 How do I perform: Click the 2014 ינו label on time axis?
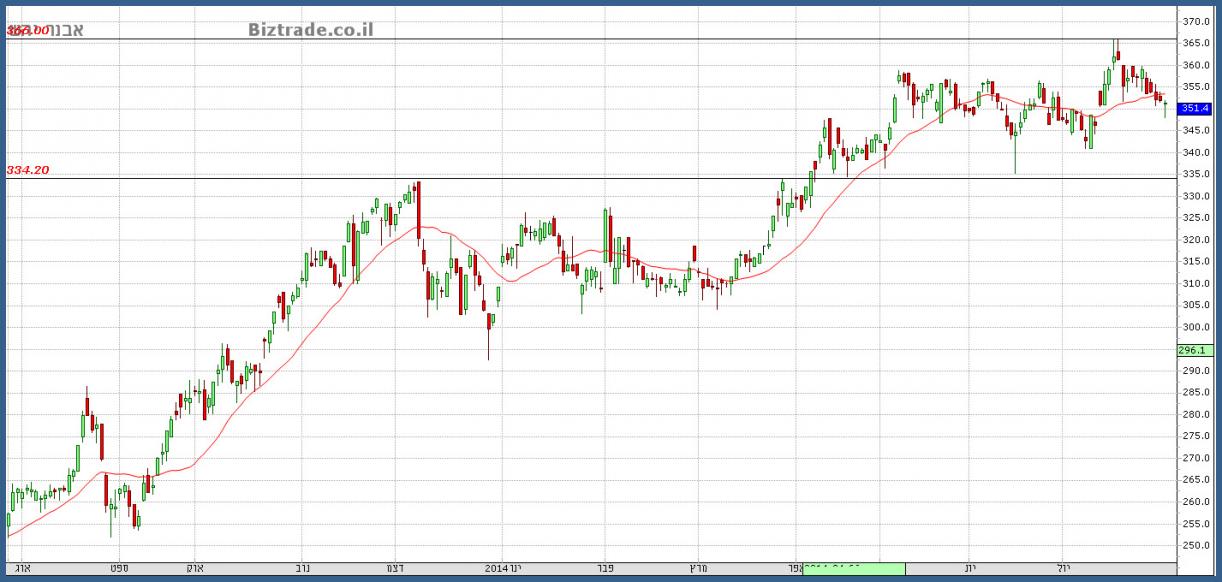(503, 568)
